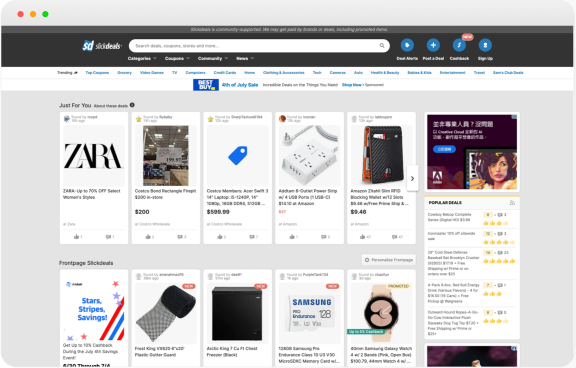Select the Credit Cards category tab

pyautogui.click(x=225, y=73)
